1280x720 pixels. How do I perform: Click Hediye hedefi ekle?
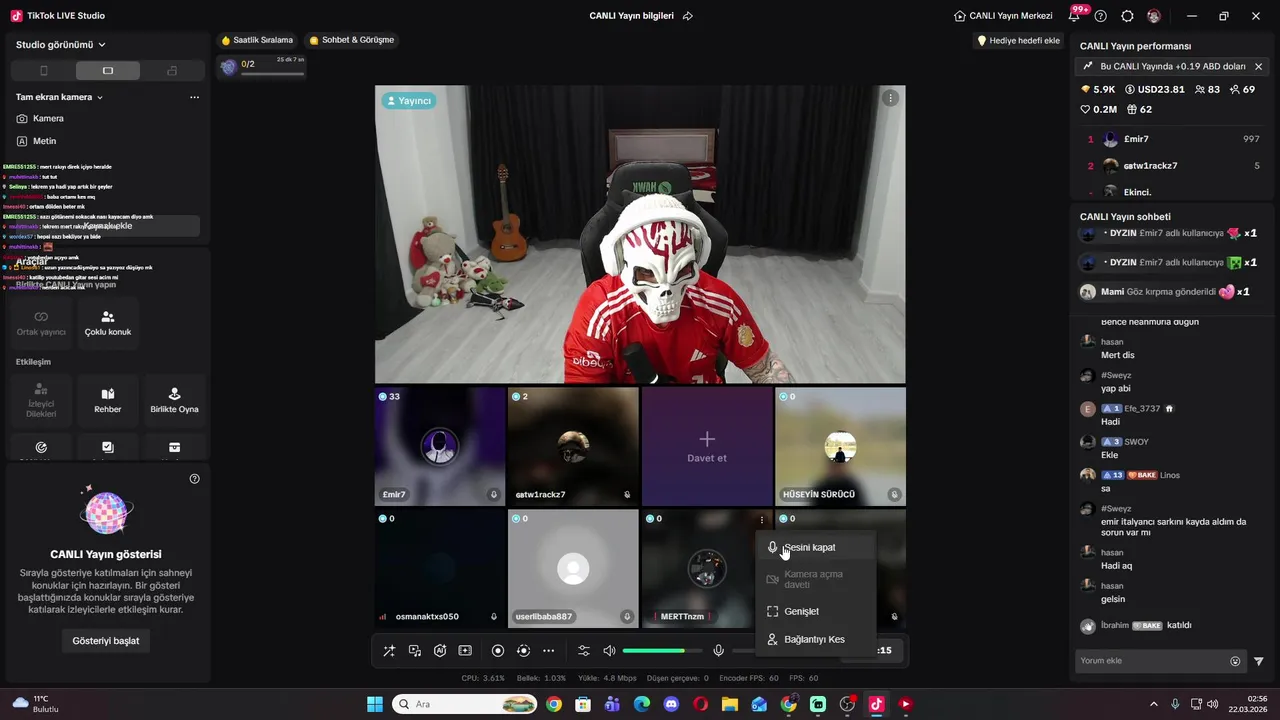(x=1018, y=41)
